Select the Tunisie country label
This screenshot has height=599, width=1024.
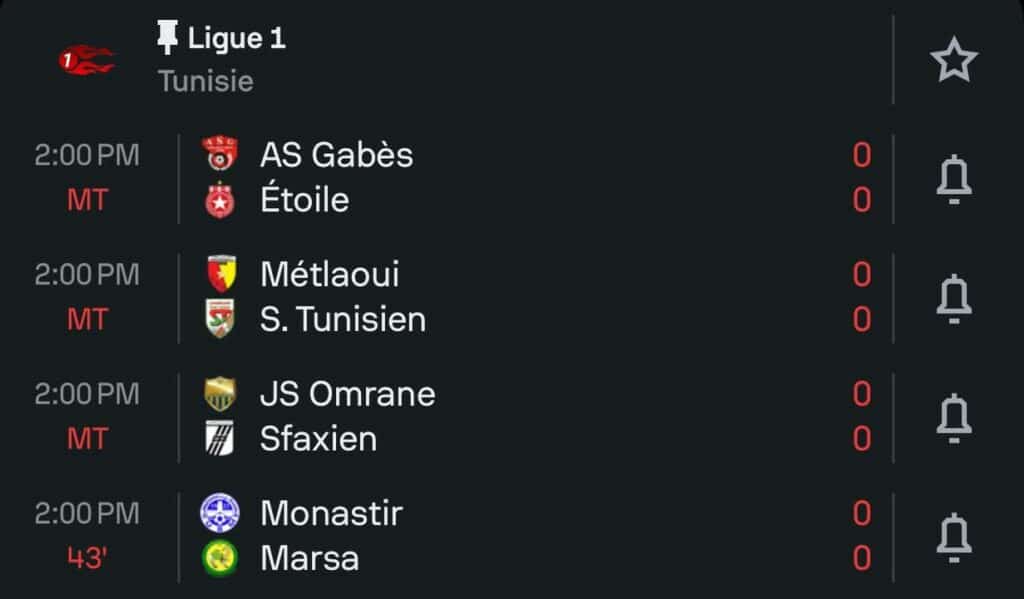click(205, 81)
